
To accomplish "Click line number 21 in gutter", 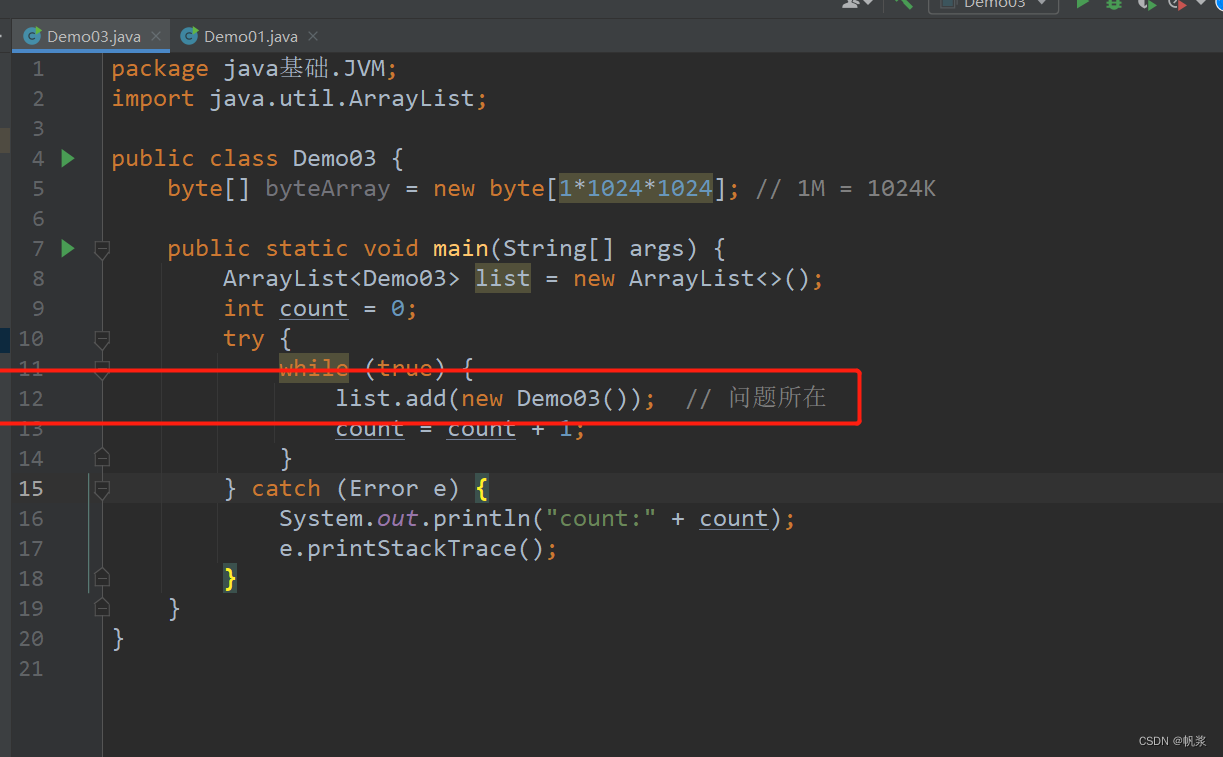I will click(31, 668).
